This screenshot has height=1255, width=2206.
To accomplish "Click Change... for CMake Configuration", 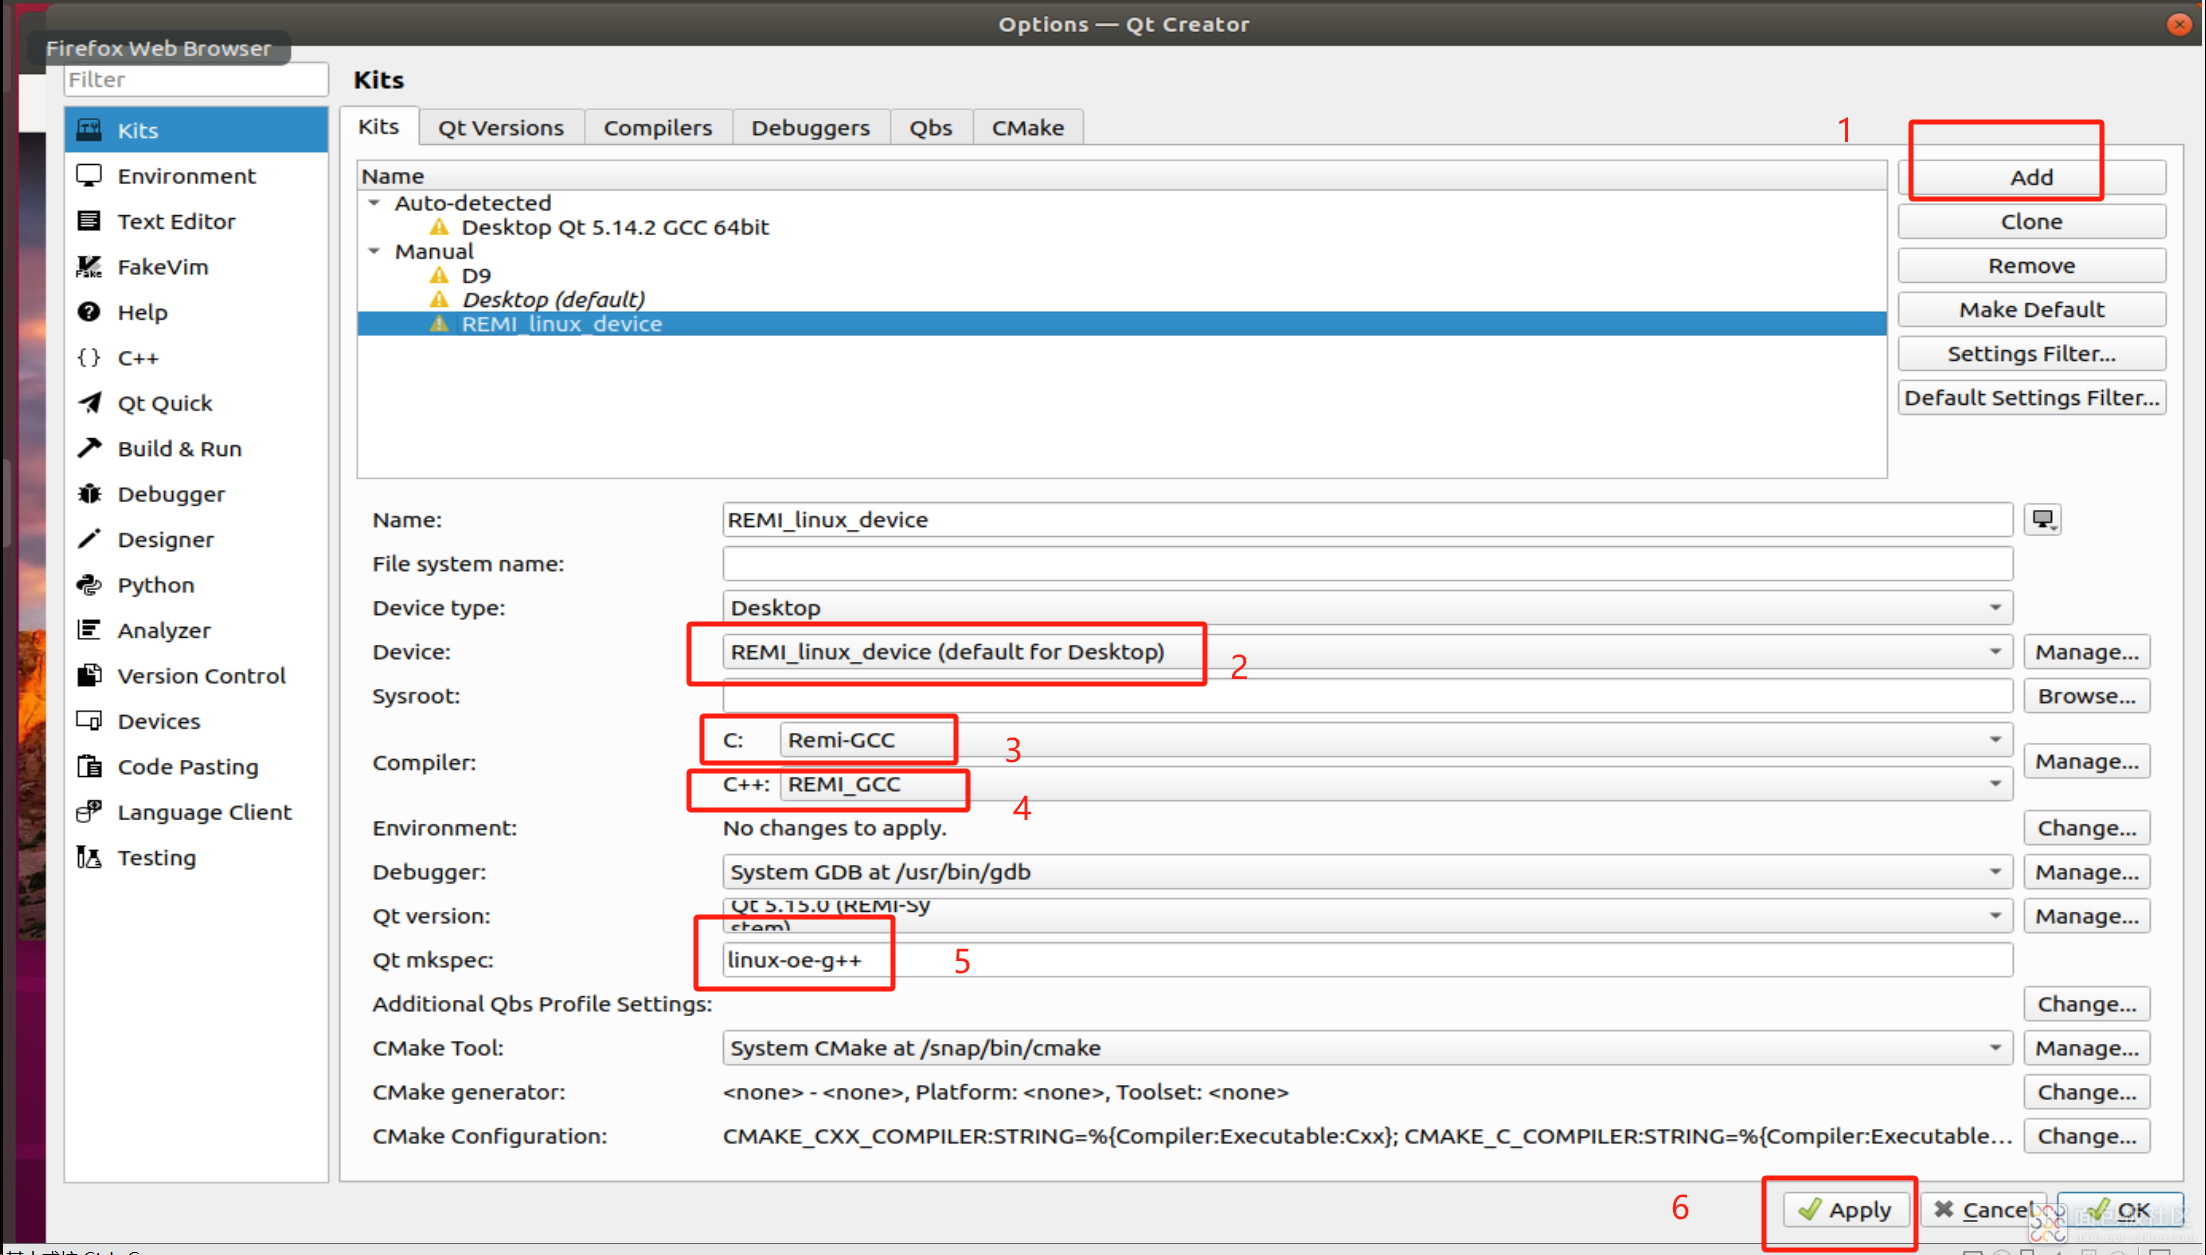I will (2087, 1136).
